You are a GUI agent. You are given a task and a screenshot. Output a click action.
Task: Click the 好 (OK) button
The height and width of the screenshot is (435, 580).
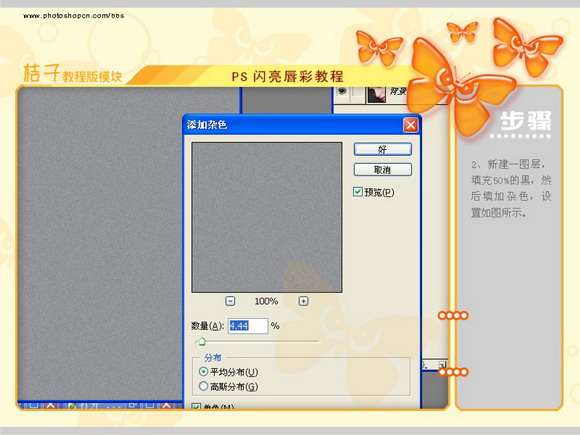point(382,149)
